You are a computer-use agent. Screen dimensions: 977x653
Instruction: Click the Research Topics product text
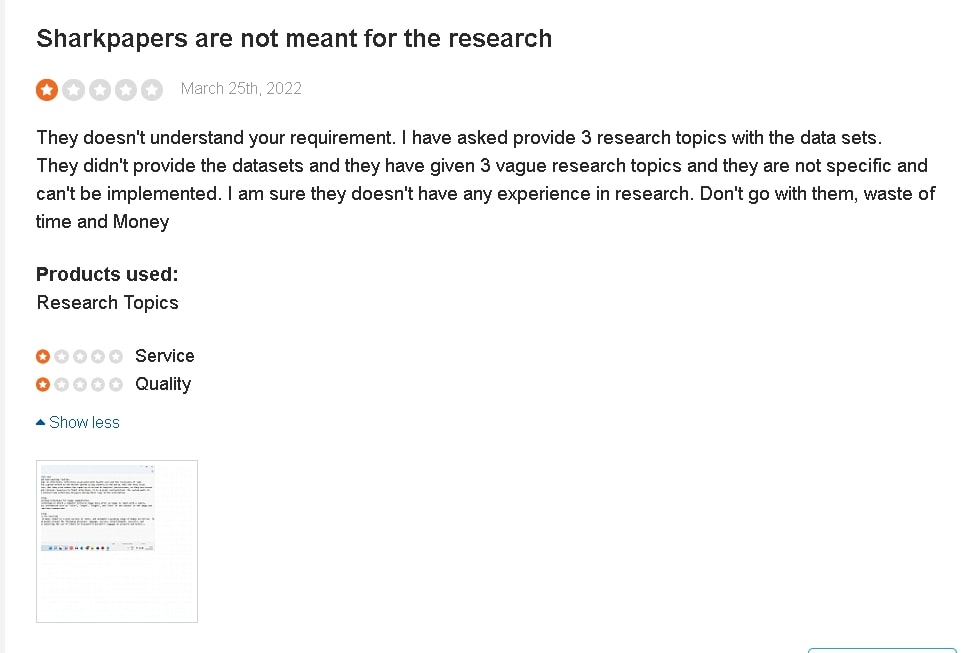[108, 303]
